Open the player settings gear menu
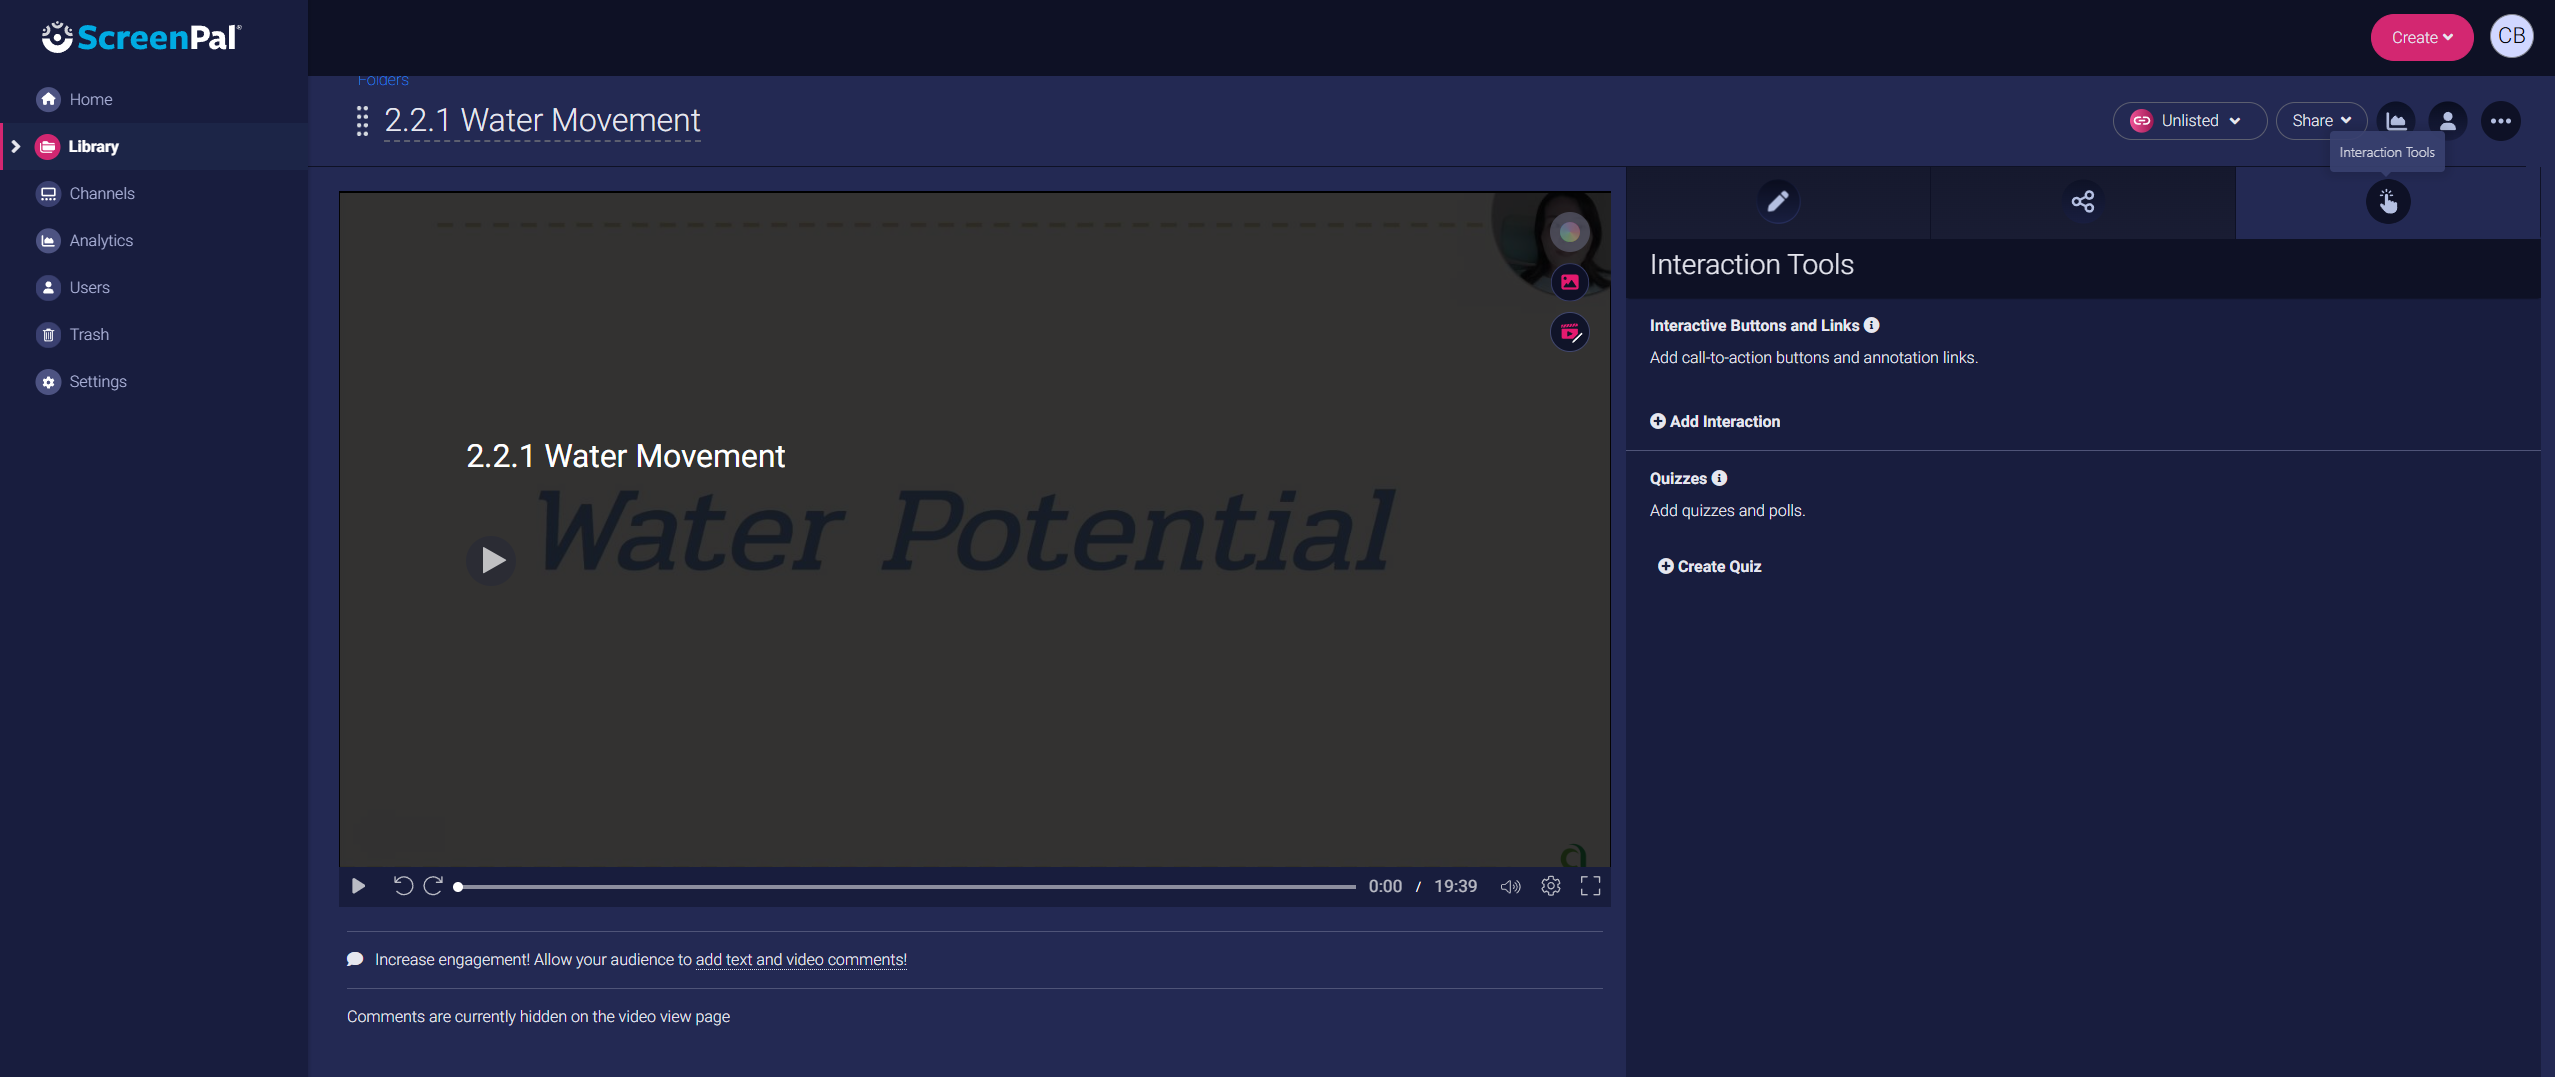Image resolution: width=2555 pixels, height=1077 pixels. click(x=1550, y=886)
